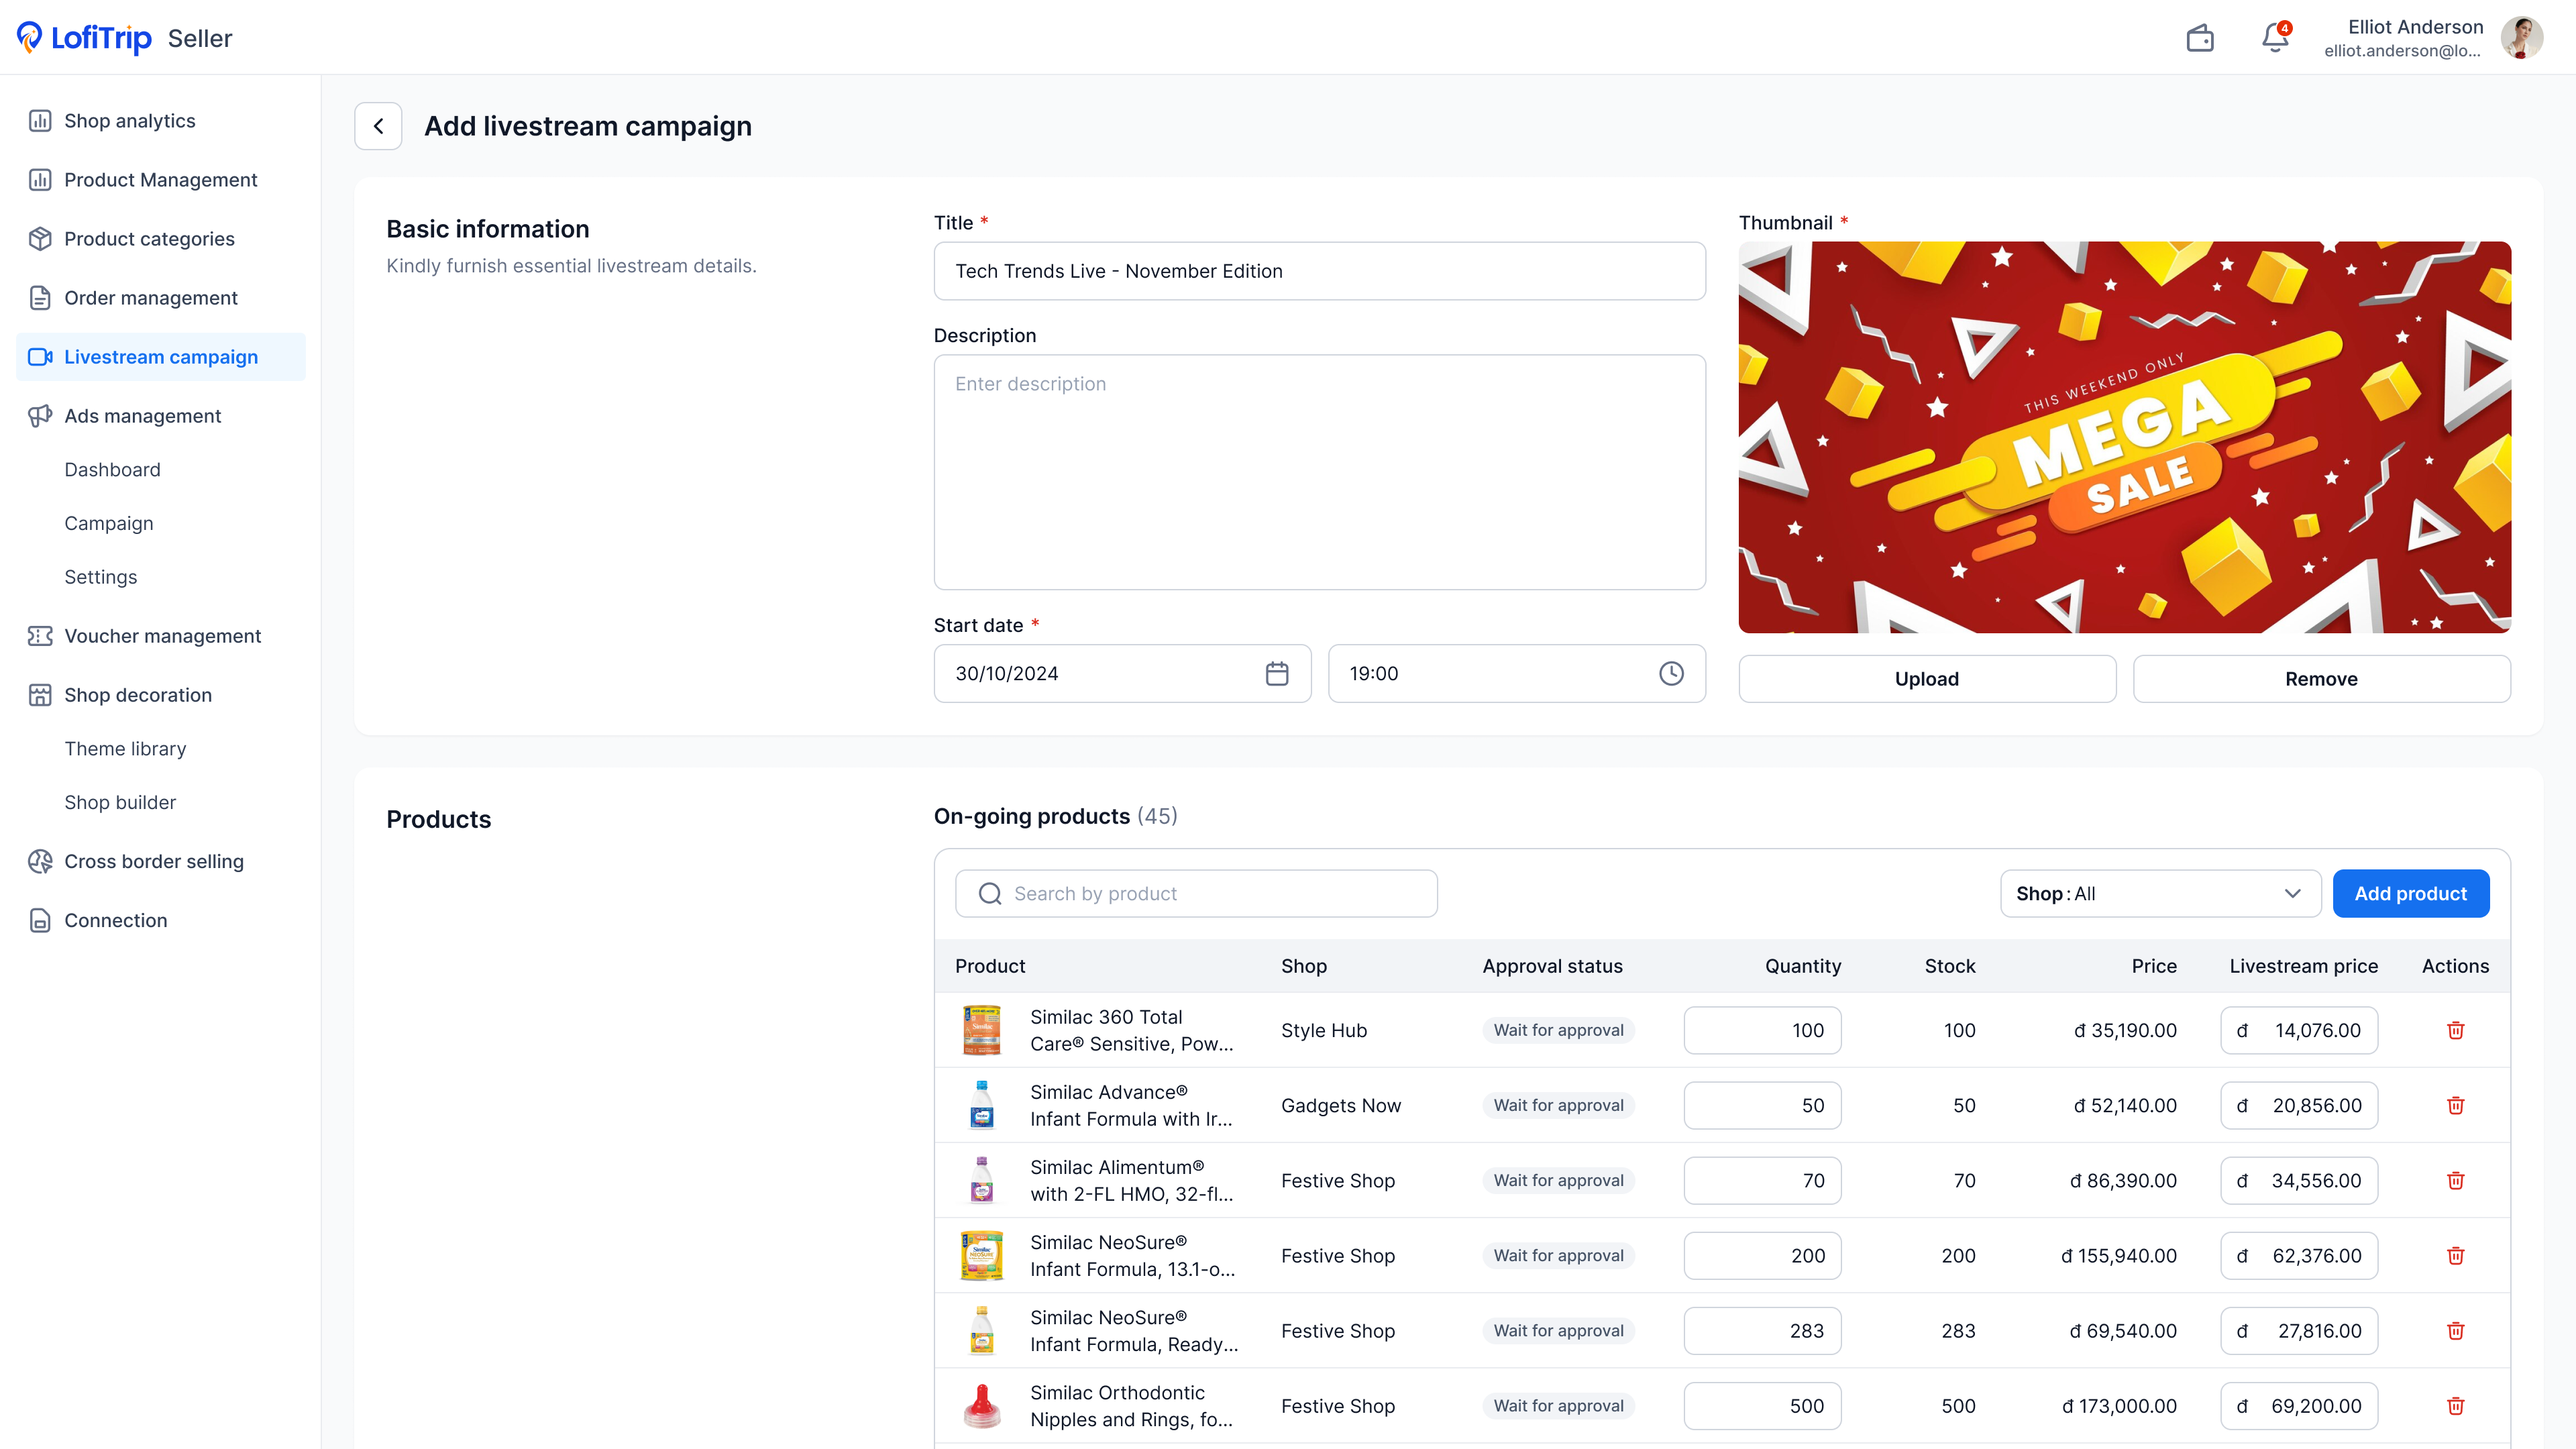Click Connection sidebar icon
2576x1449 pixels.
40,920
